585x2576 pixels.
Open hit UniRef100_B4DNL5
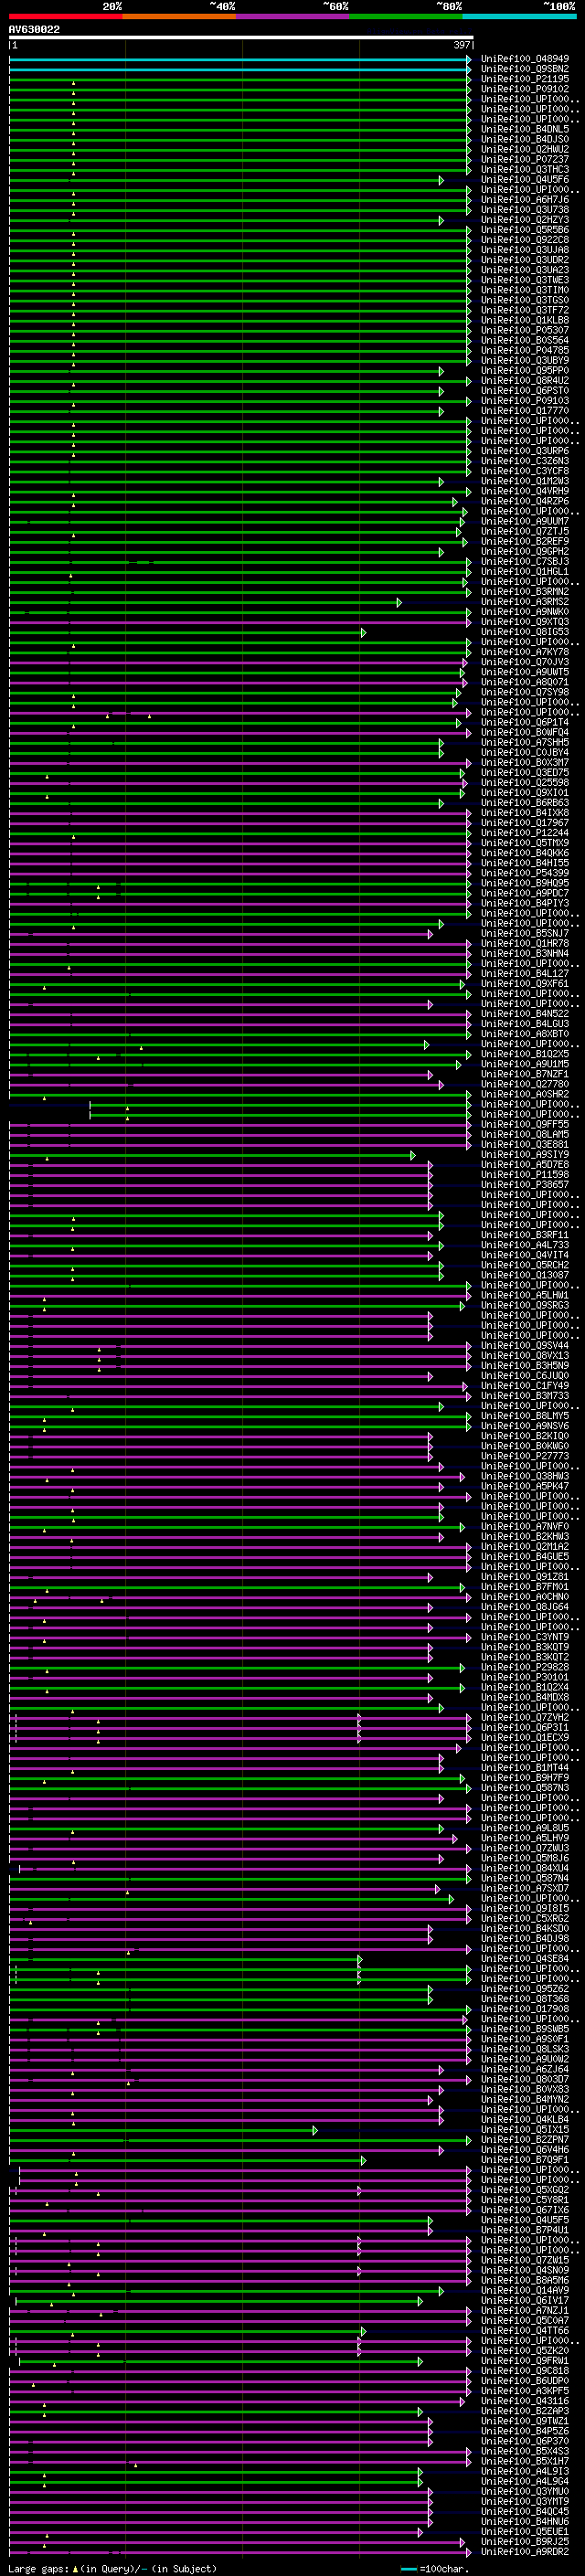(x=524, y=129)
